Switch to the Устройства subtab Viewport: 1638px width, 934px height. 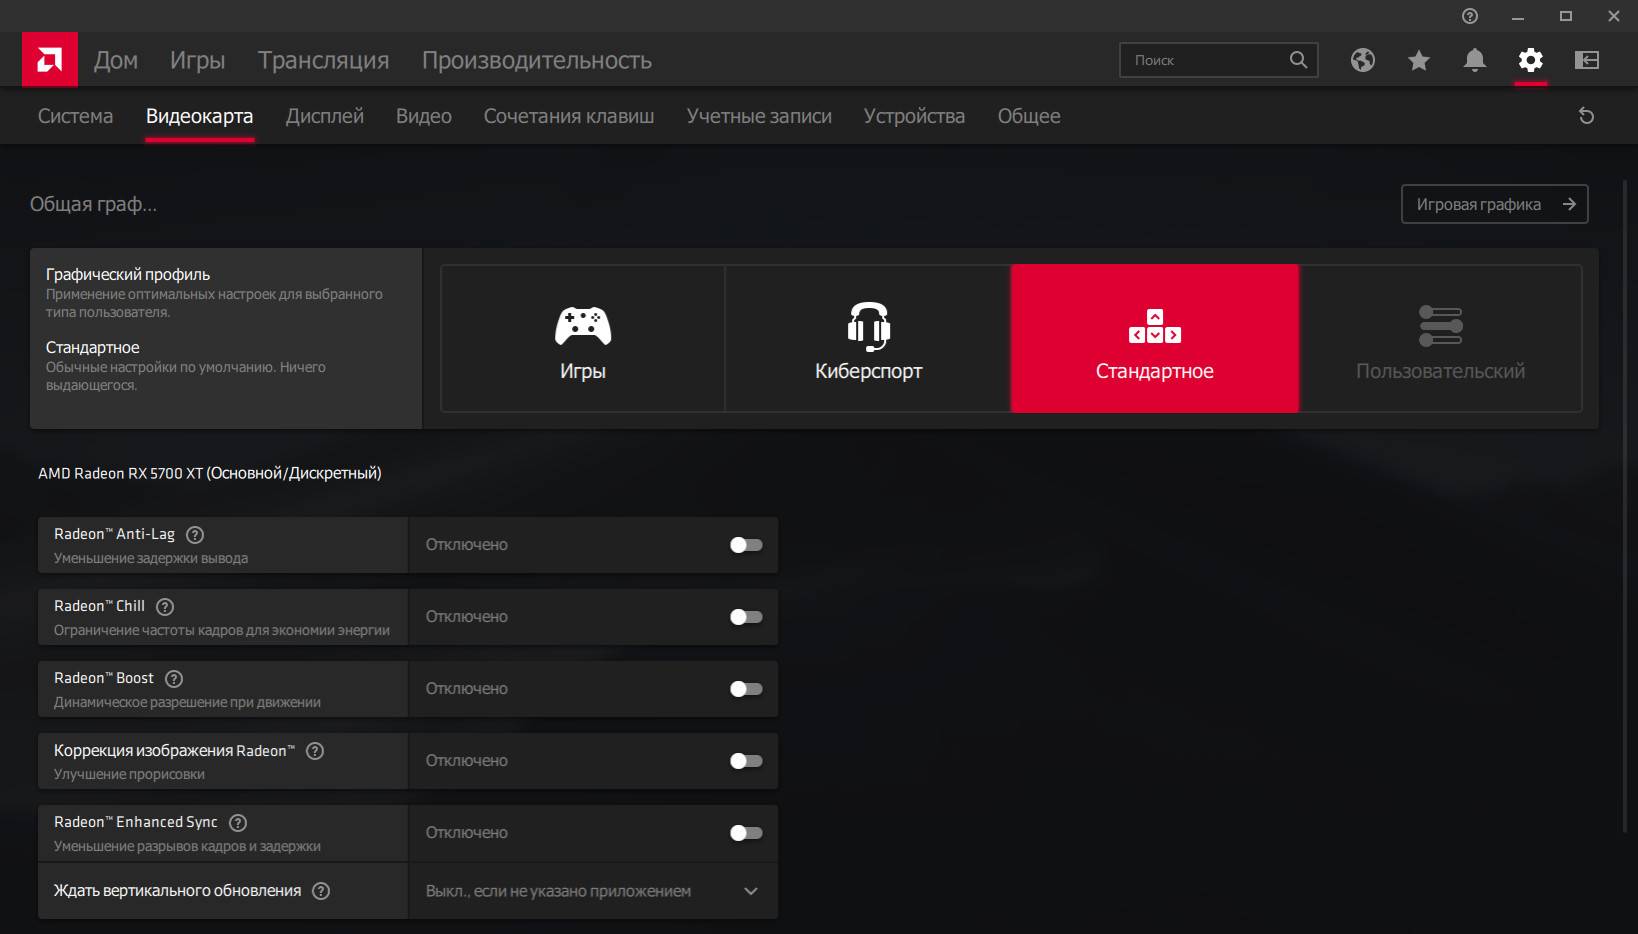tap(914, 116)
